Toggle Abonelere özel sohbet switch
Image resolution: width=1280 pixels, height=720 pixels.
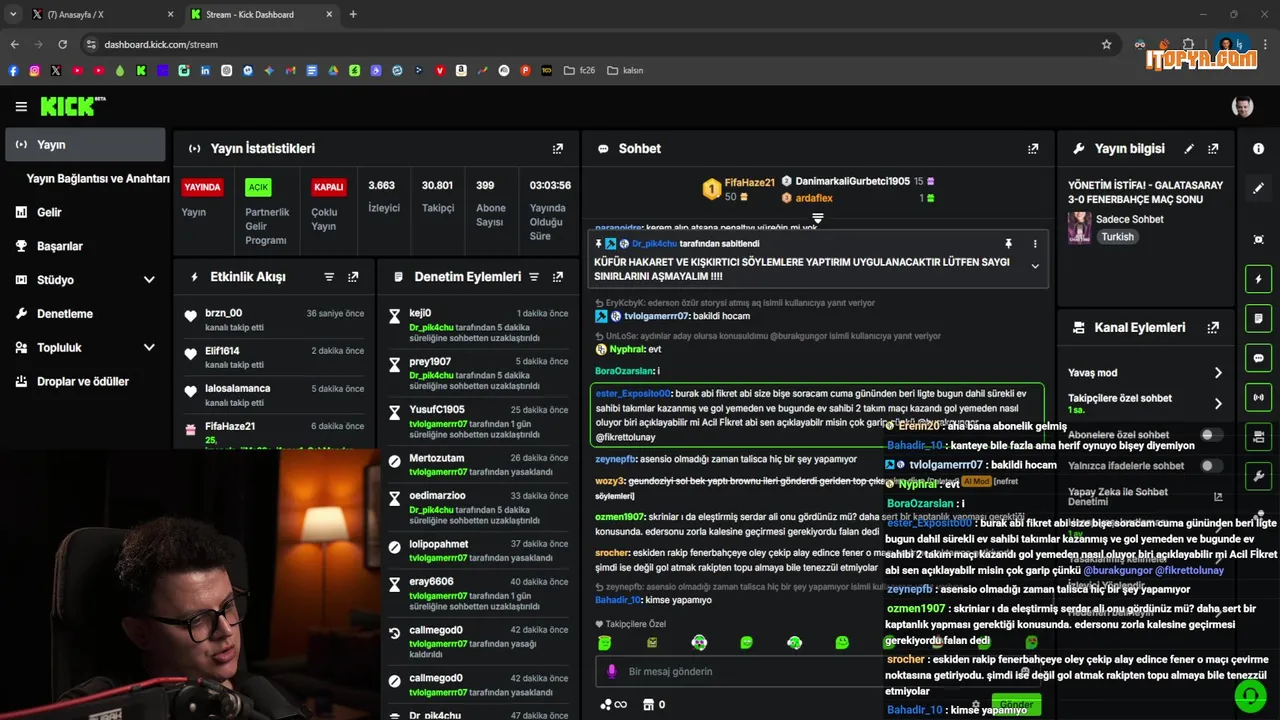pyautogui.click(x=1211, y=435)
